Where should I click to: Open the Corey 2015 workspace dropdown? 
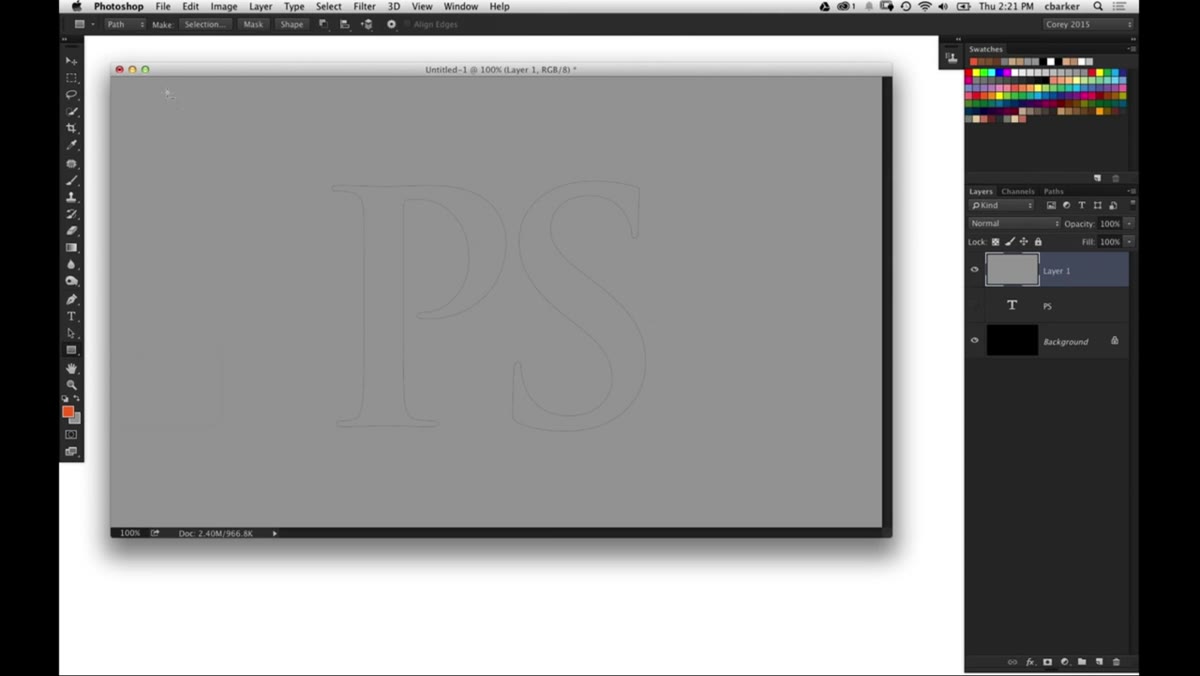(1088, 24)
